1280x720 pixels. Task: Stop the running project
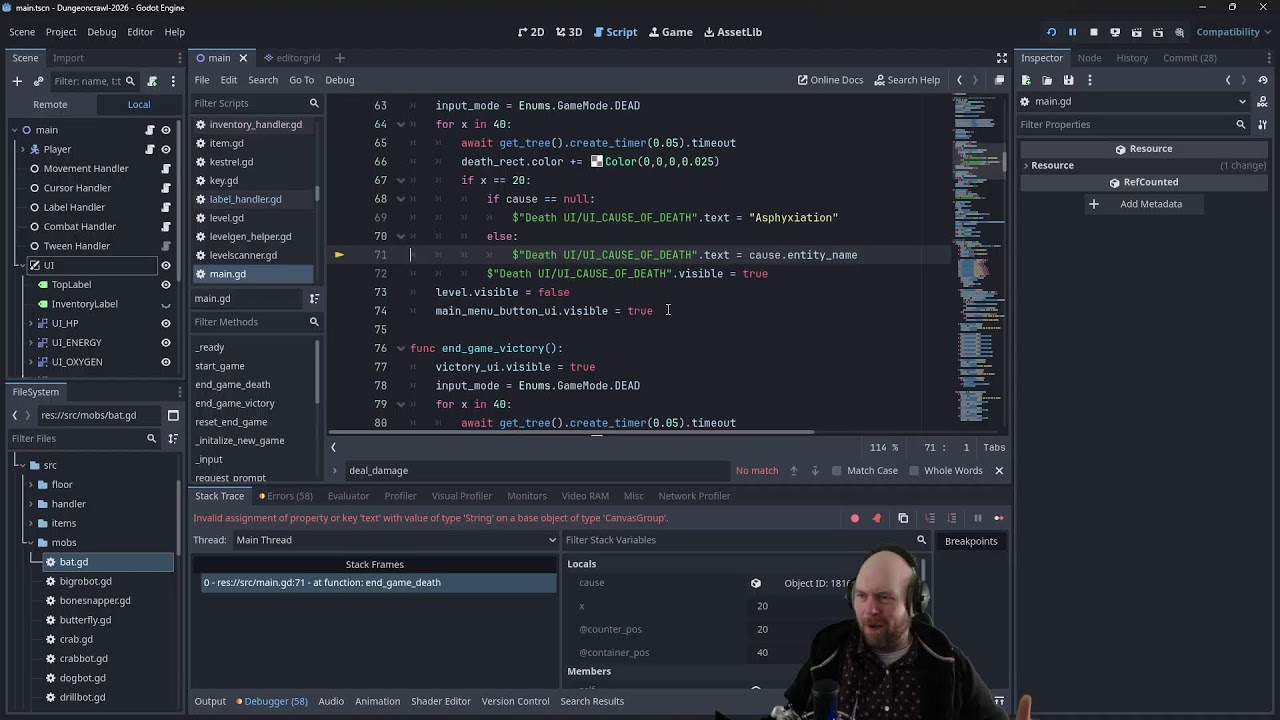pyautogui.click(x=1094, y=32)
